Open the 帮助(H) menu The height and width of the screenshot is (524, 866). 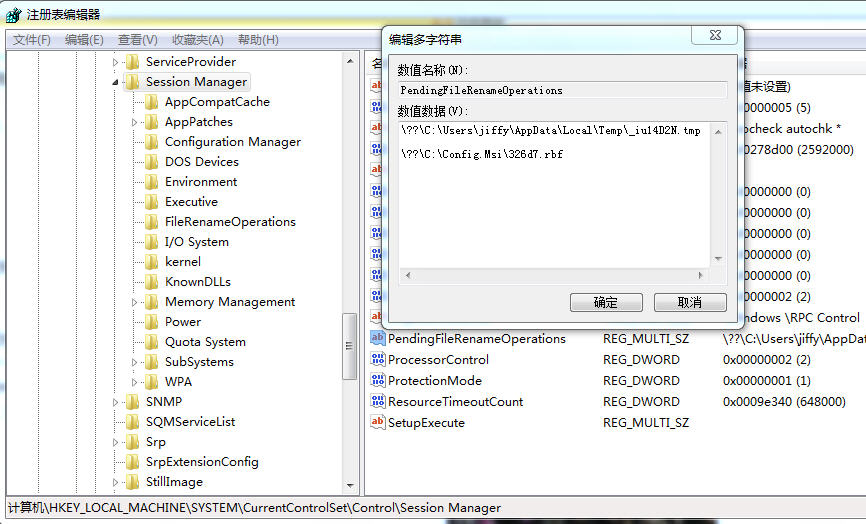click(x=258, y=40)
